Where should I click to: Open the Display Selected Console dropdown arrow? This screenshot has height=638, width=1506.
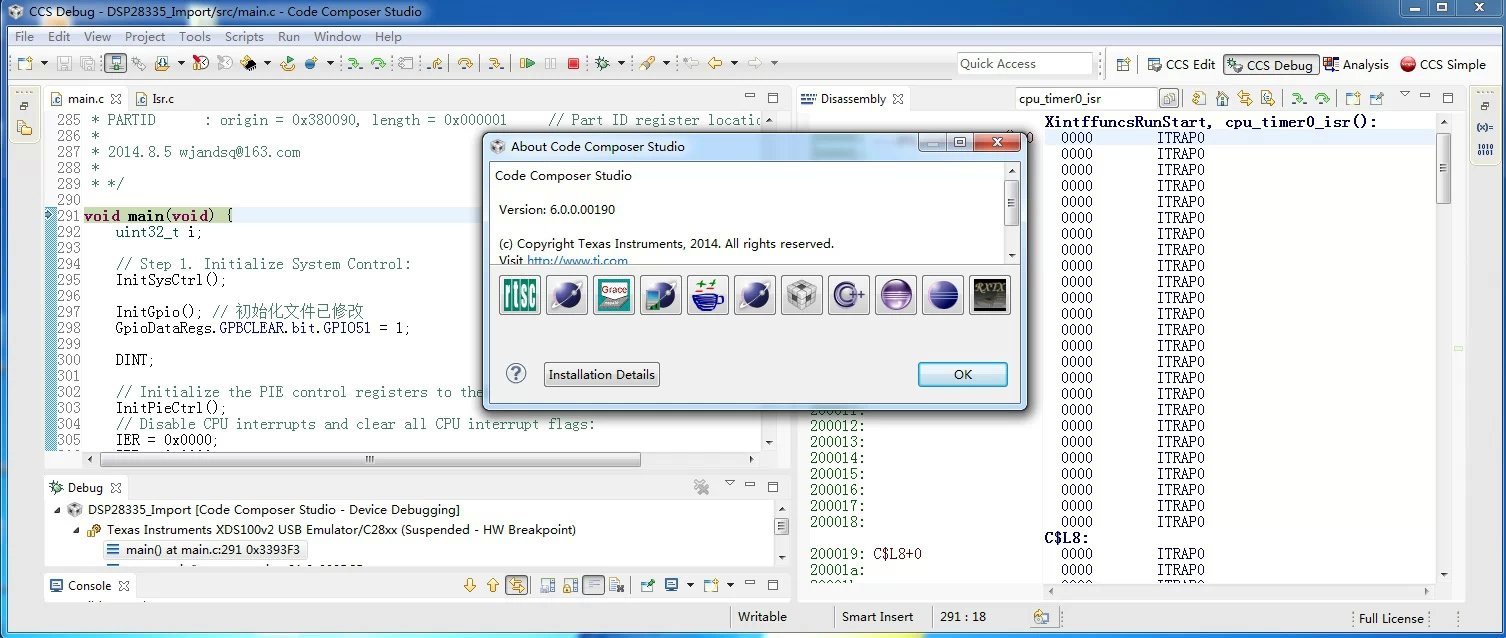[x=688, y=585]
